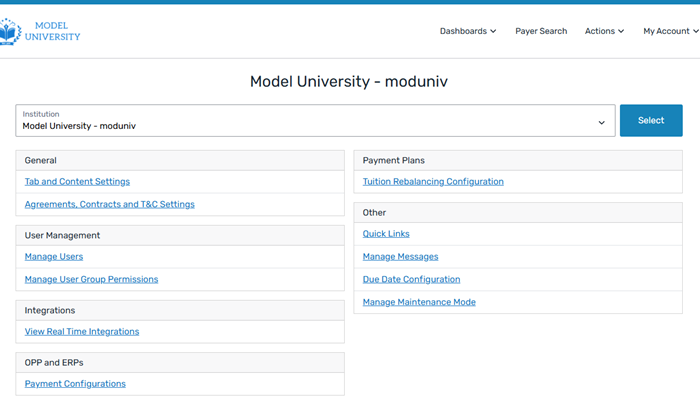This screenshot has height=400, width=700.
Task: Open the Dashboards dropdown menu
Action: [x=467, y=31]
